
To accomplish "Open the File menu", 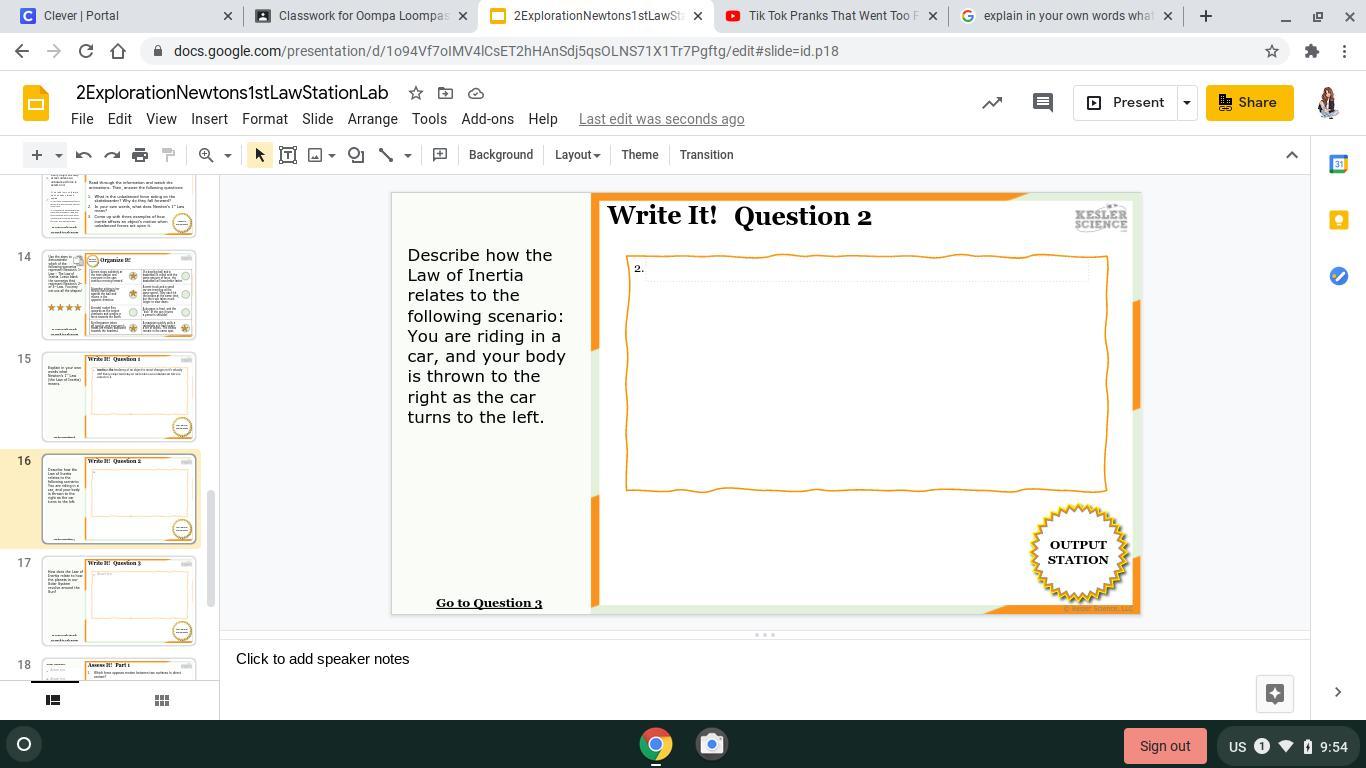I will tap(82, 119).
